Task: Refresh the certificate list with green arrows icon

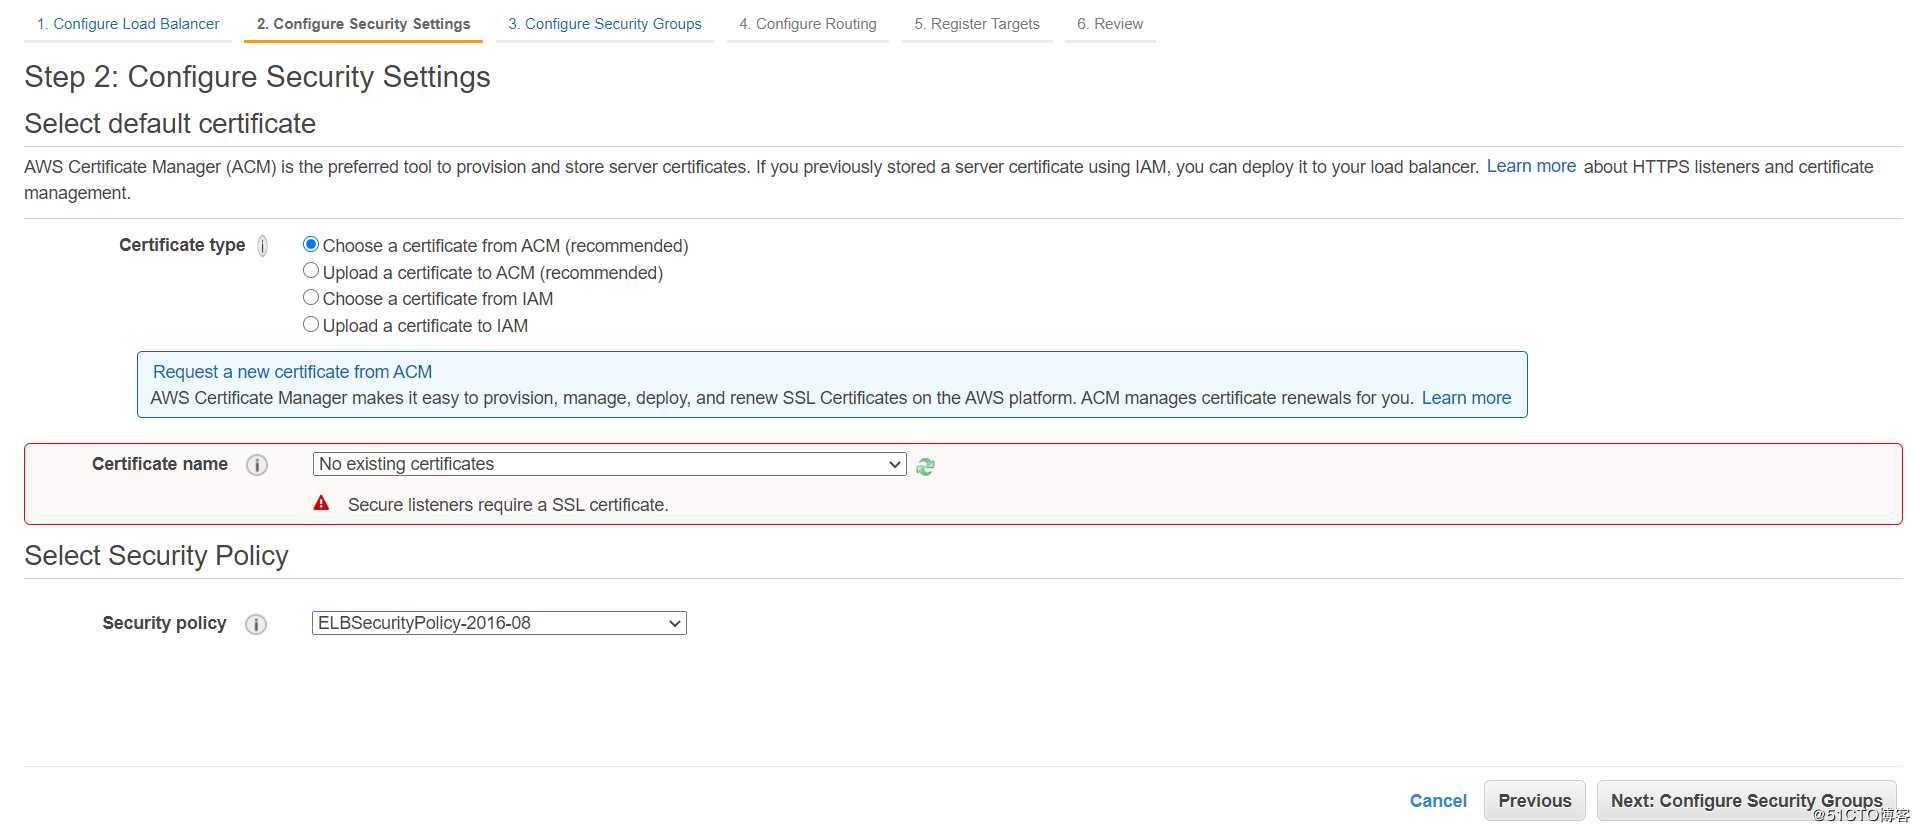Action: coord(925,466)
